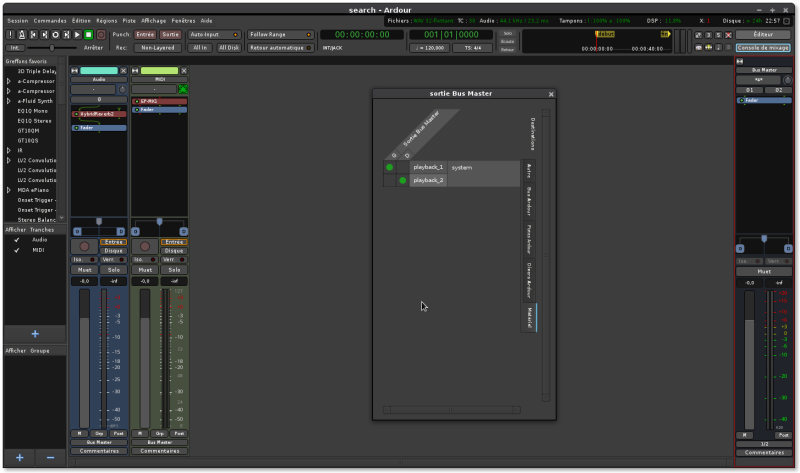Toggle Audio strip visibility checkbox

[x=17, y=240]
